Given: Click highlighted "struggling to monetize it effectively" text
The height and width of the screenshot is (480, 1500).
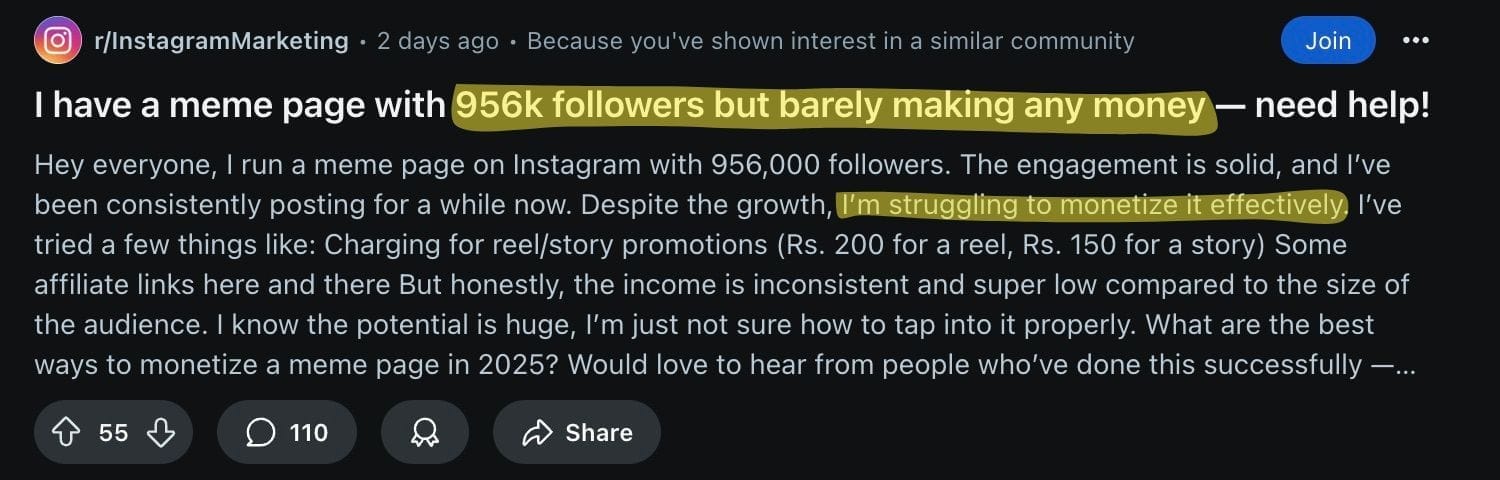Looking at the screenshot, I should click(x=1092, y=205).
